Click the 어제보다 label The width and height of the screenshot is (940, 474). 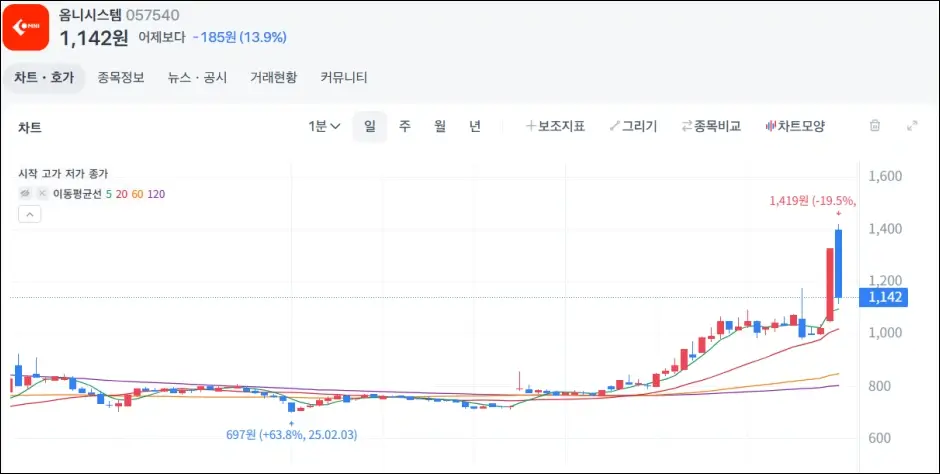click(x=162, y=37)
